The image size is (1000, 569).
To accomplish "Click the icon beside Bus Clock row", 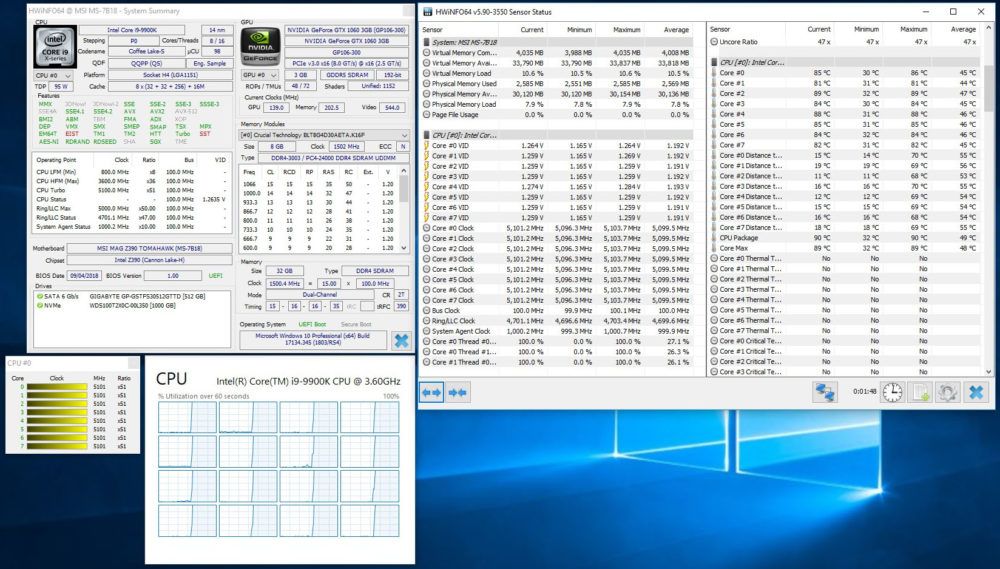I will point(427,310).
